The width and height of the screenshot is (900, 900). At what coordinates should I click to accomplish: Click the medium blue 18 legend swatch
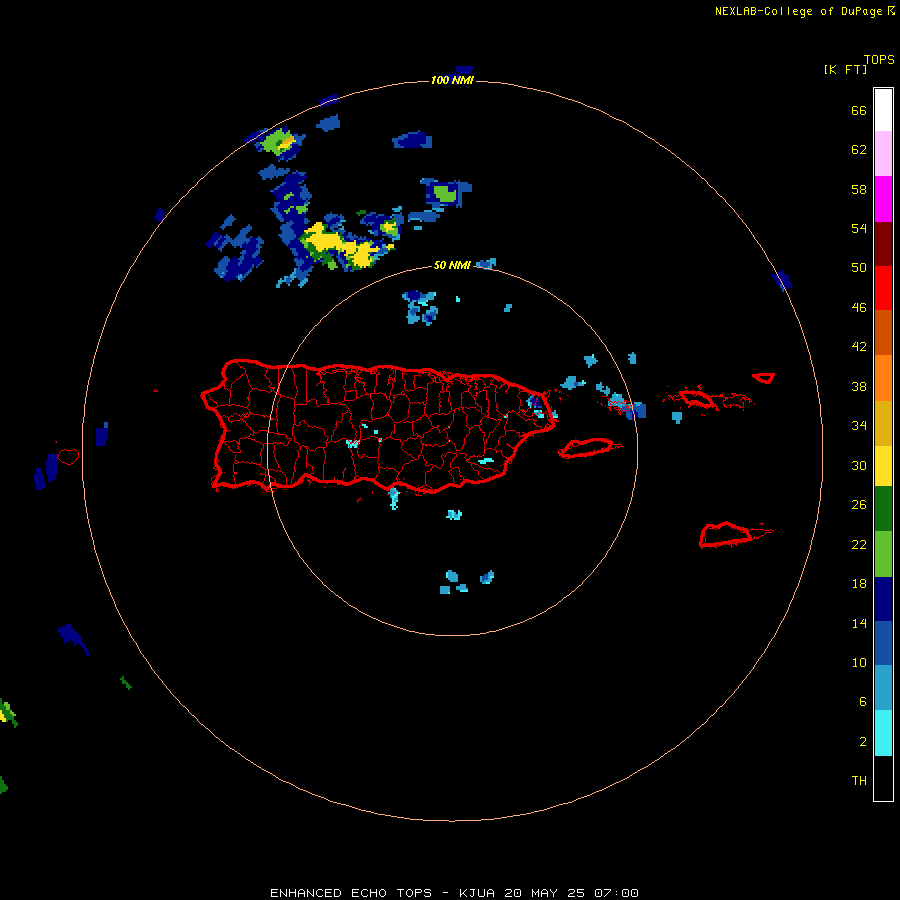click(883, 643)
